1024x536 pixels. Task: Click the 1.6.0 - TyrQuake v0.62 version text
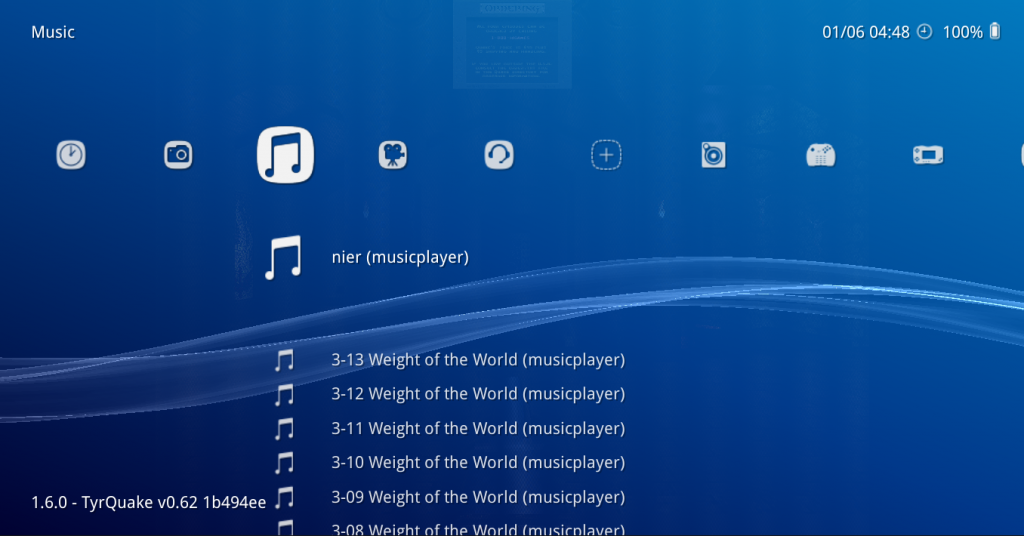click(x=148, y=502)
